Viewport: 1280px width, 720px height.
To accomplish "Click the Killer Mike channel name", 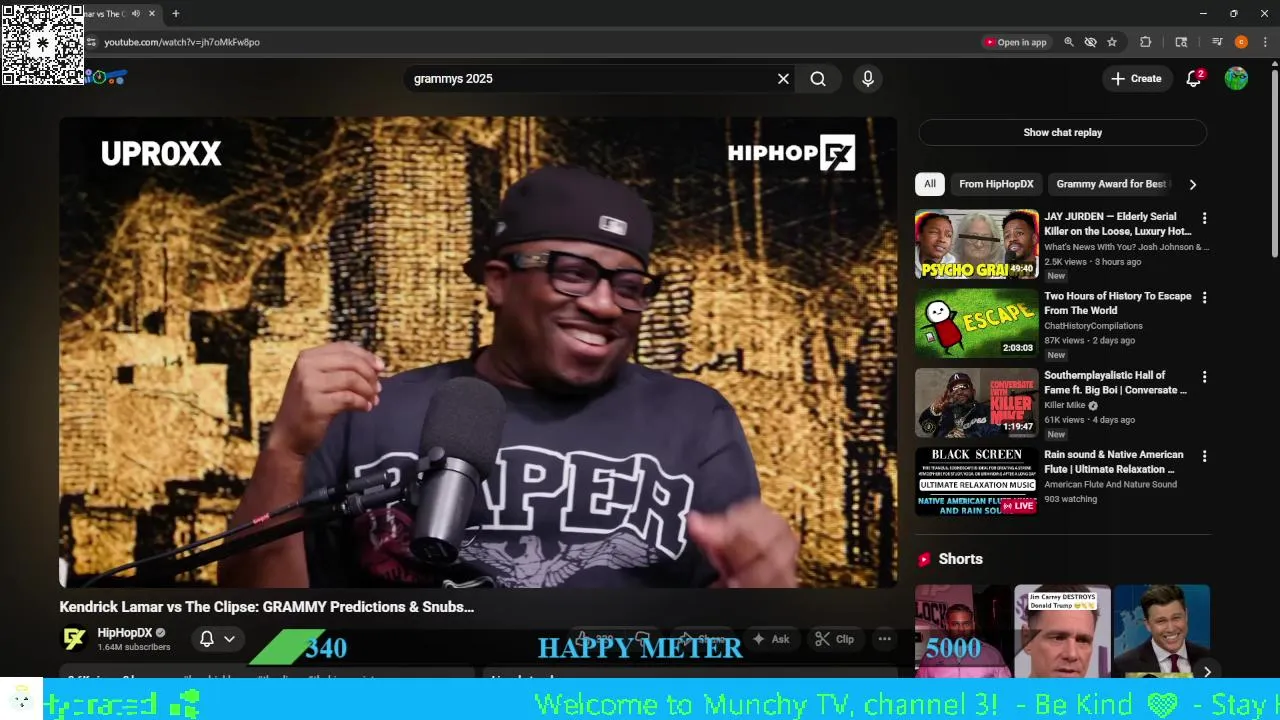I will click(x=1065, y=405).
